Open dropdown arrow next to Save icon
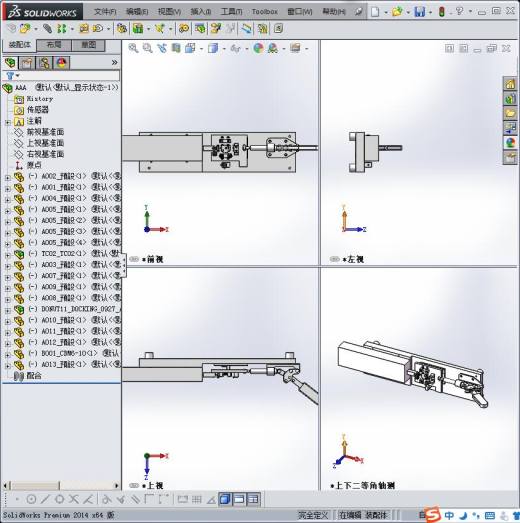 pos(430,12)
